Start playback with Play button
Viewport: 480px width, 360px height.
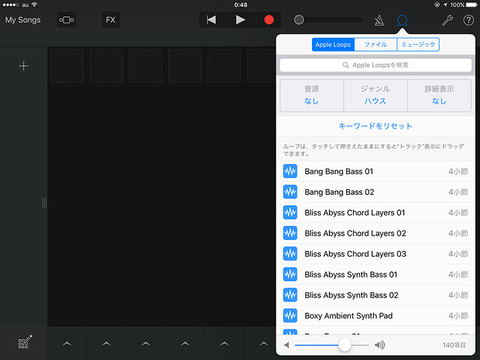(240, 20)
